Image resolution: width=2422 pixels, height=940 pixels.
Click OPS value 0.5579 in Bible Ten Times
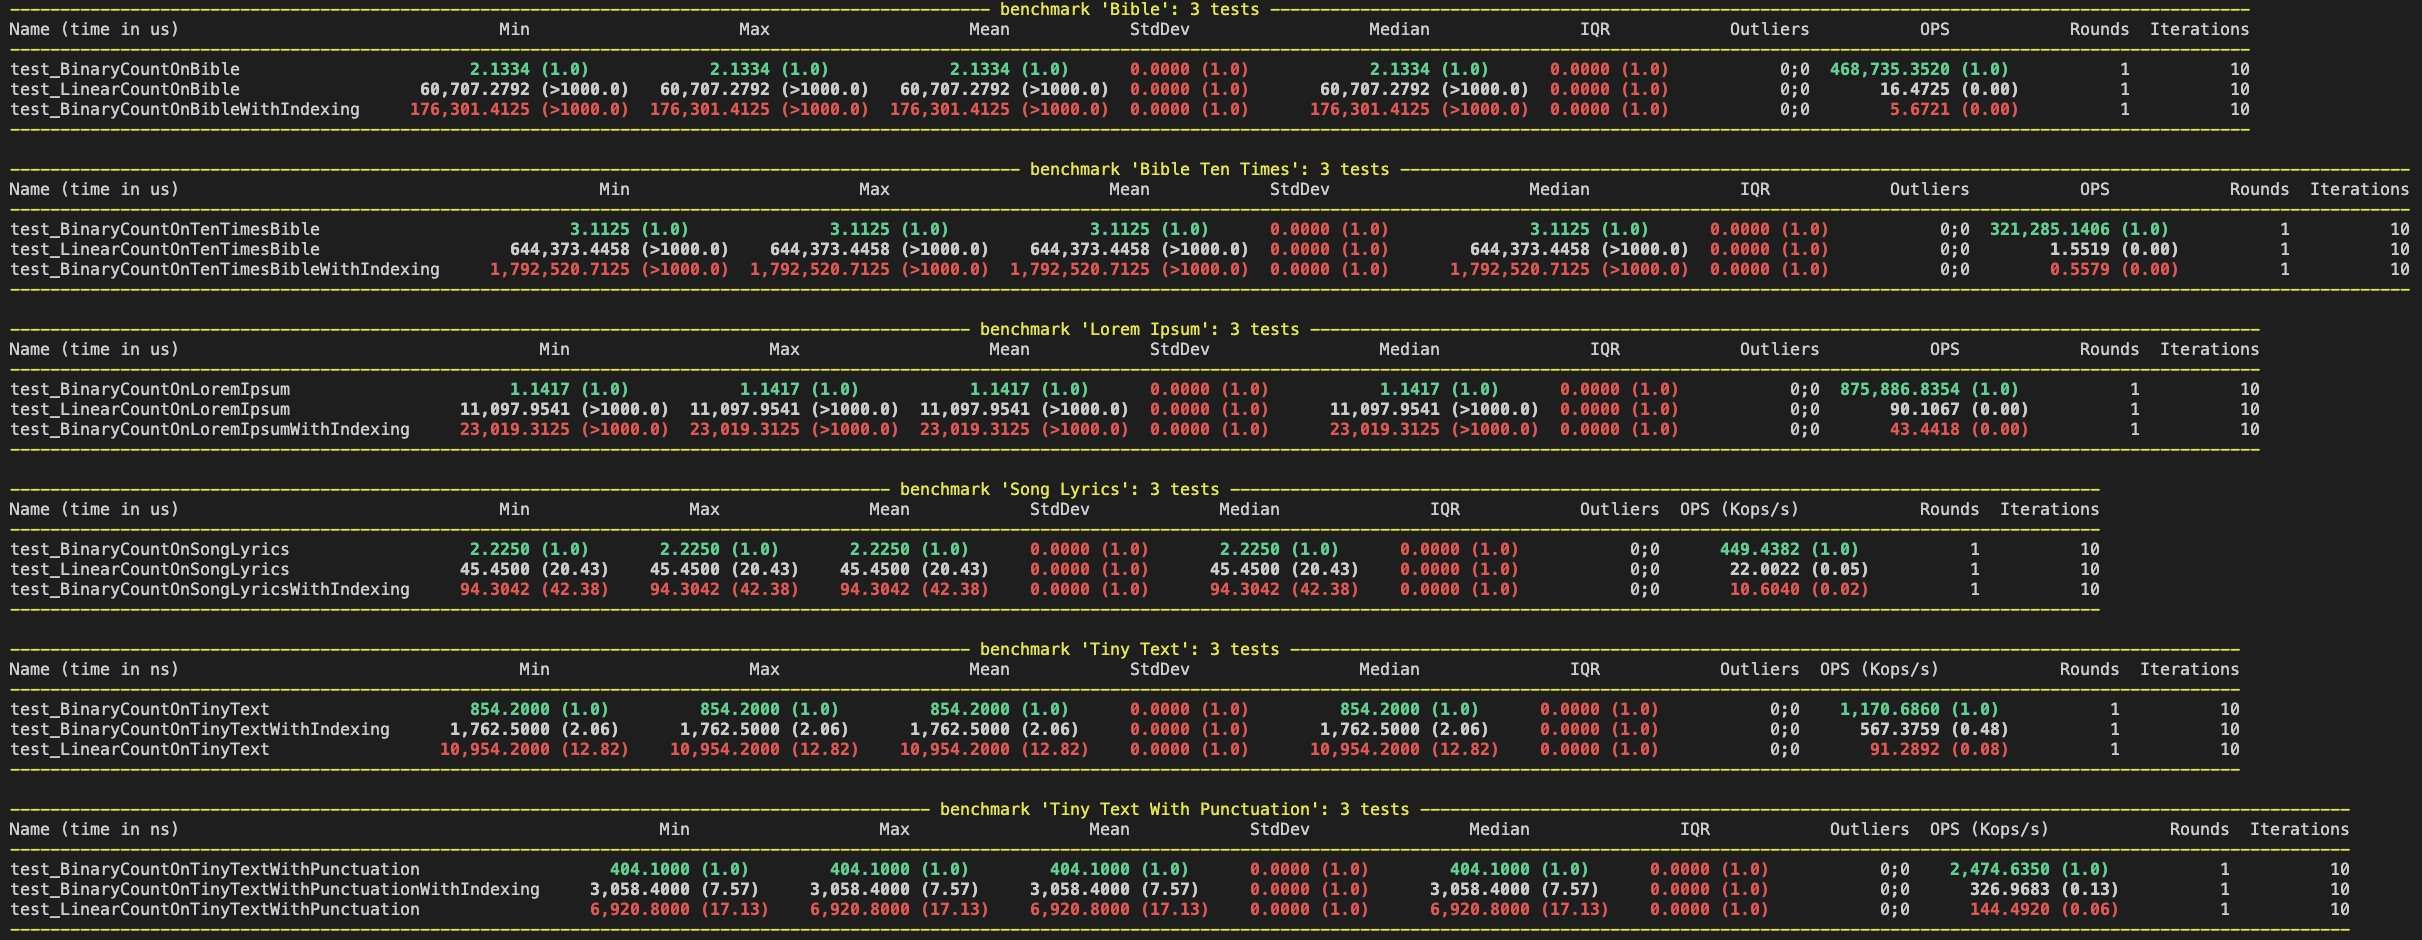tap(2080, 270)
